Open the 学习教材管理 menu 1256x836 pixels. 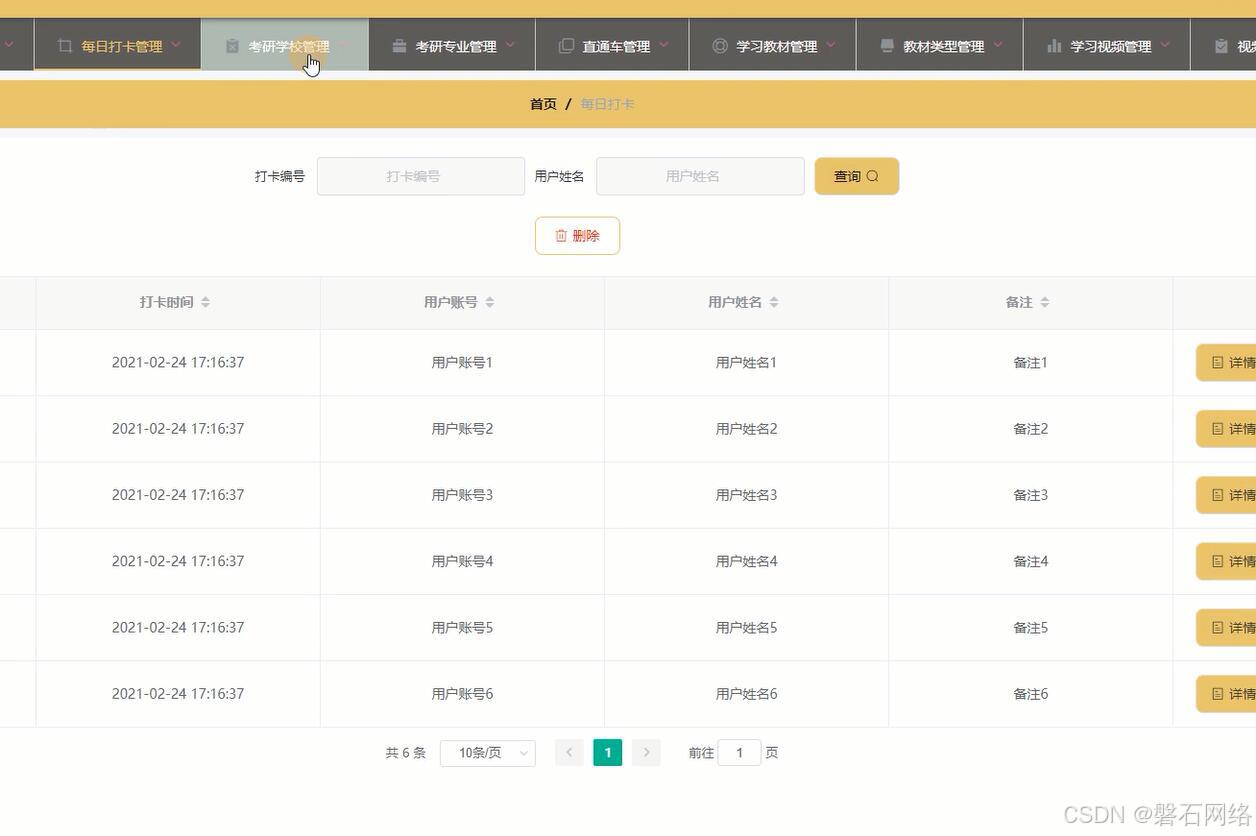pyautogui.click(x=773, y=45)
